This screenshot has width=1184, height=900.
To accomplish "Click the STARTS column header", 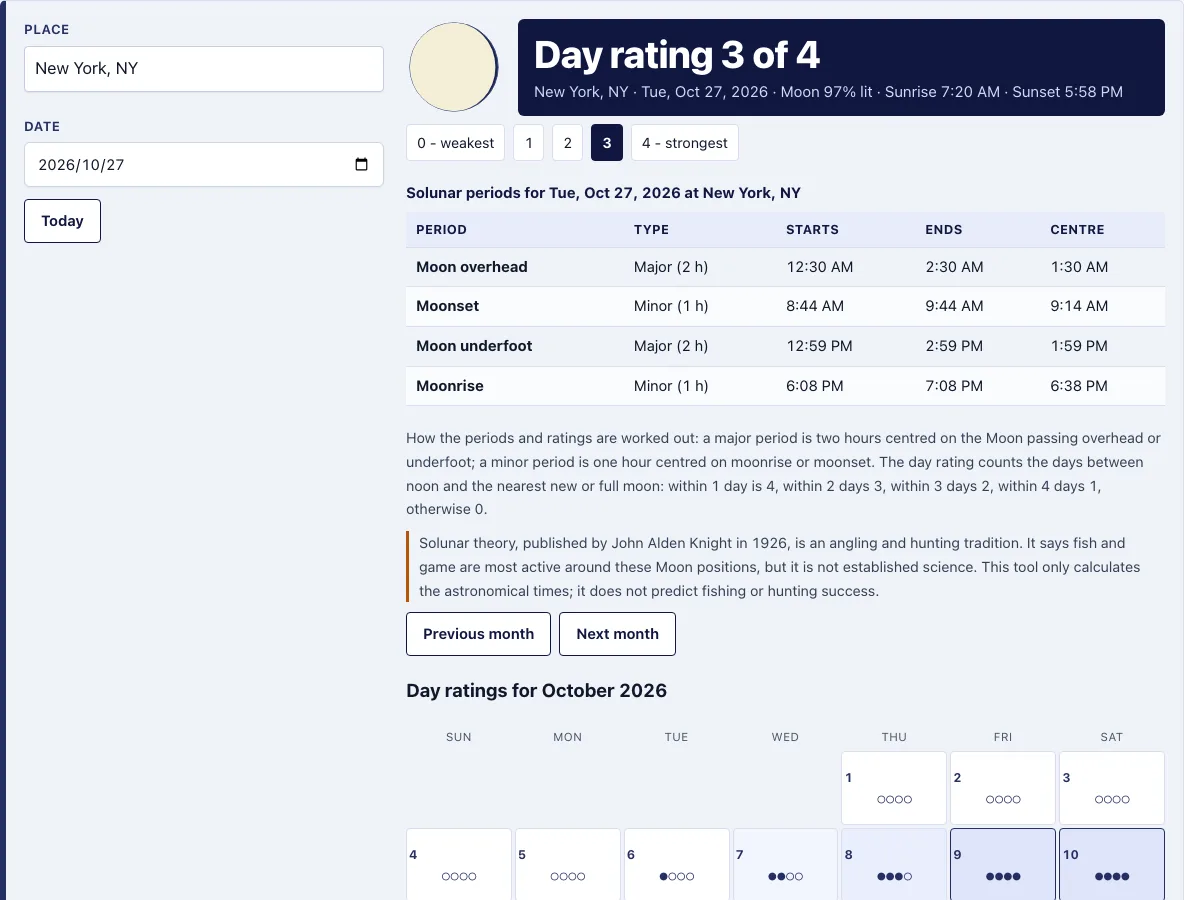I will tap(812, 230).
